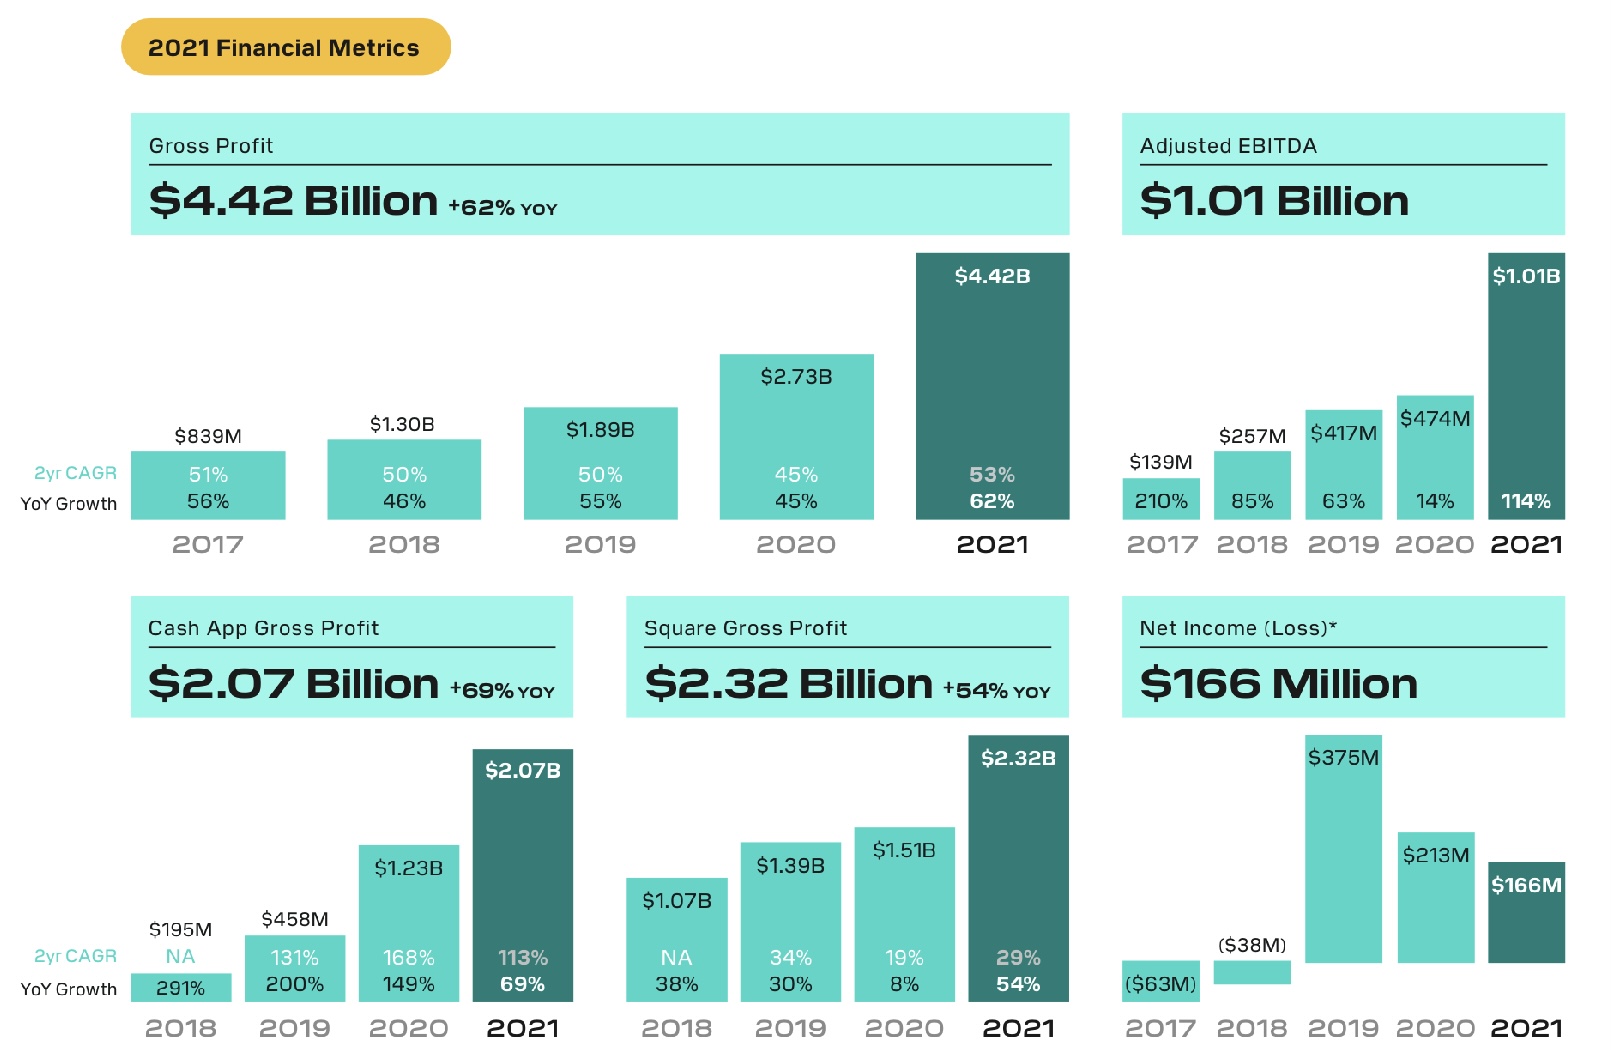Select the $2.07B Cash App bar
The width and height of the screenshot is (1613, 1050).
[522, 874]
